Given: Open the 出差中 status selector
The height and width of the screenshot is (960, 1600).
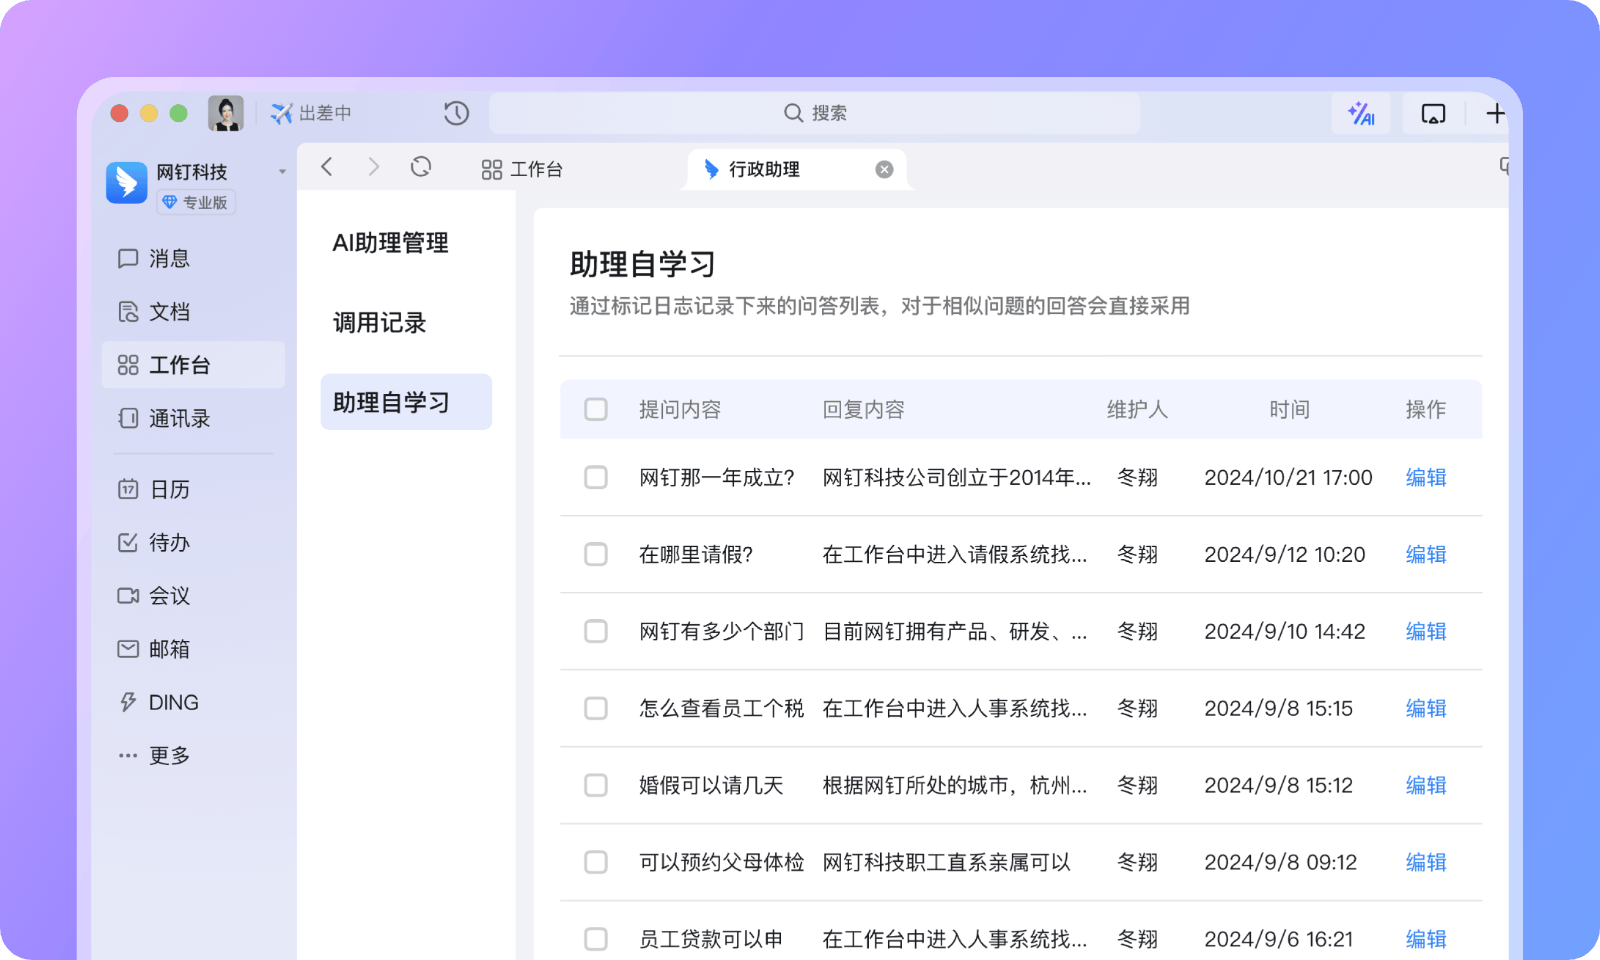Looking at the screenshot, I should click(x=312, y=113).
